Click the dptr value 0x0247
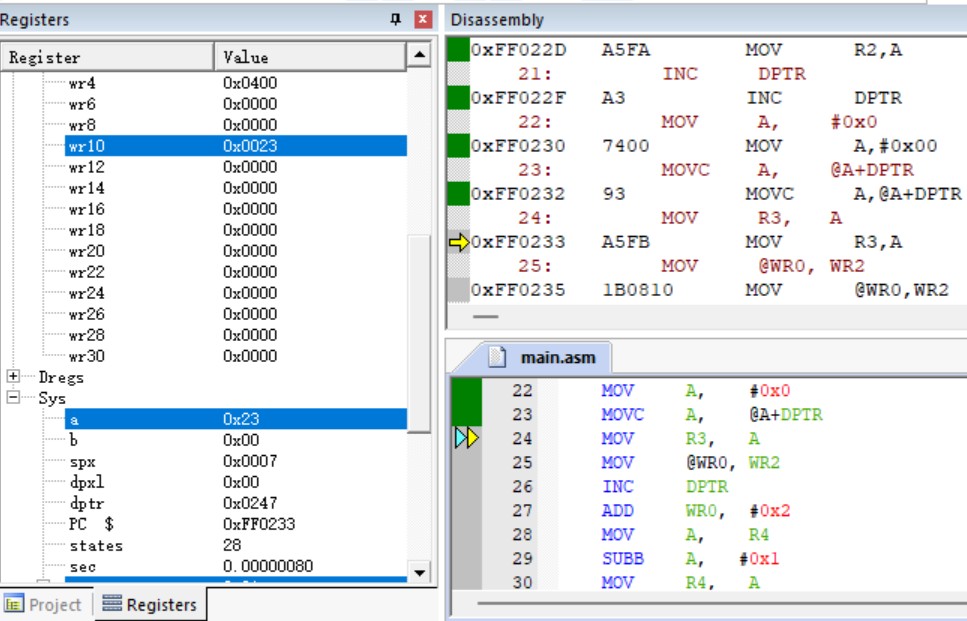The height and width of the screenshot is (621, 967). pyautogui.click(x=250, y=503)
